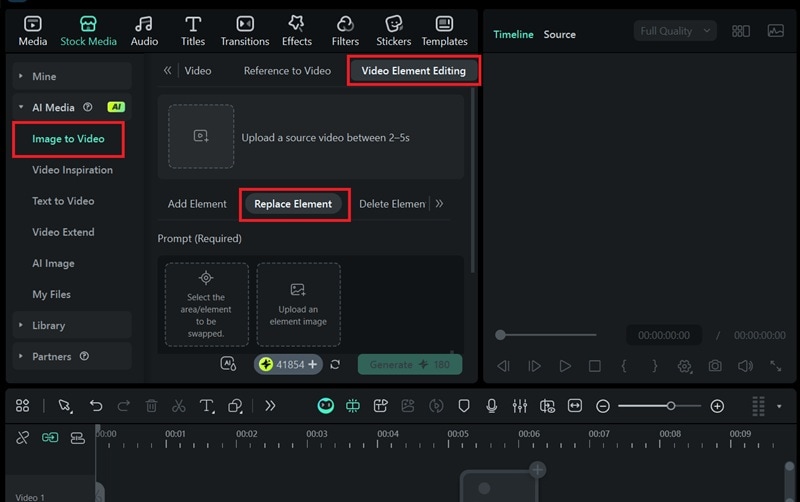Screen dimensions: 800x502
Task: Click the preview playhead scrubber
Action: [501, 335]
